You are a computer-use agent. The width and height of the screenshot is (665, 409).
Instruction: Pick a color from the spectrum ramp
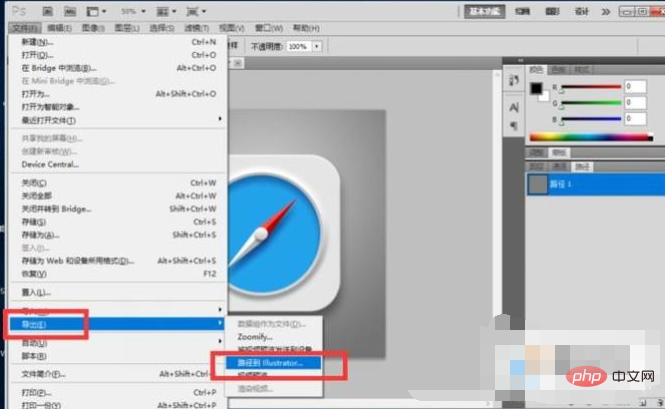[591, 137]
